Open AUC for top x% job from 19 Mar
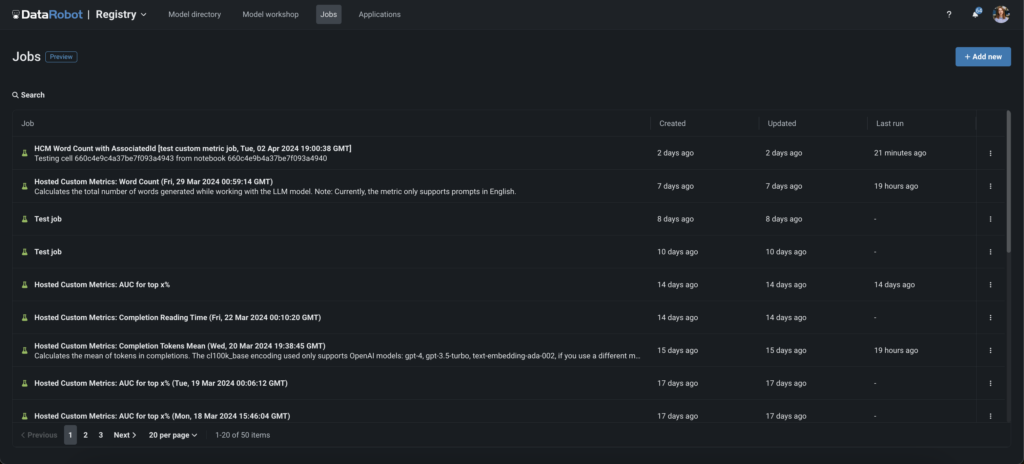1024x464 pixels. (x=161, y=383)
